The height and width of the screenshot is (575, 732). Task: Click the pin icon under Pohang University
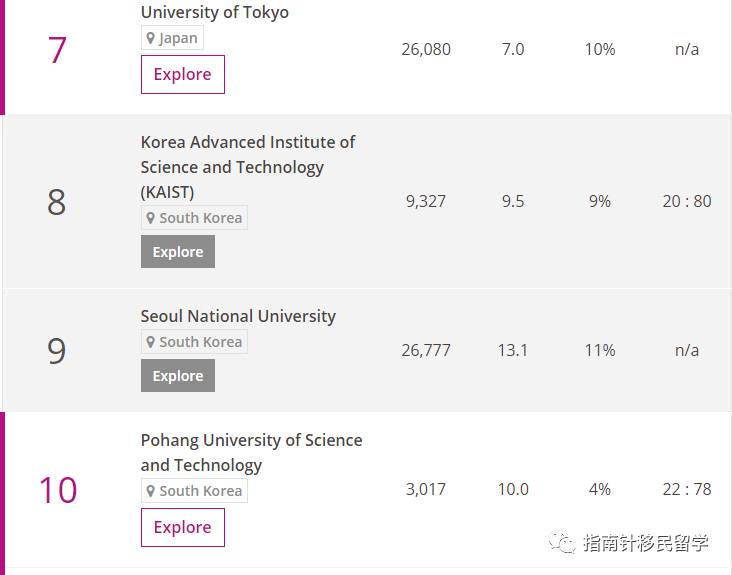pos(151,491)
